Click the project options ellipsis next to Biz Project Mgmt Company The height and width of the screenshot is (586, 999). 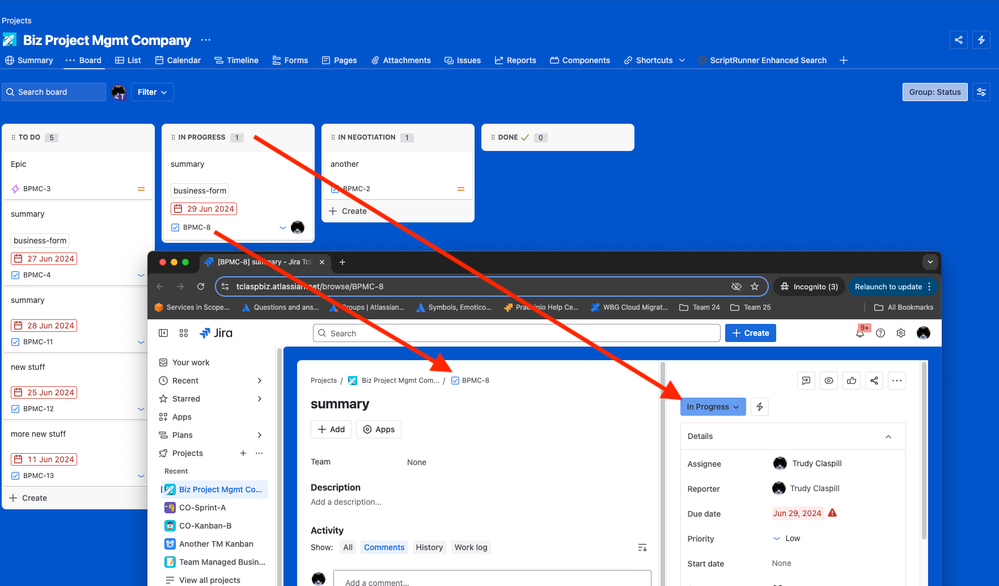[x=205, y=39]
